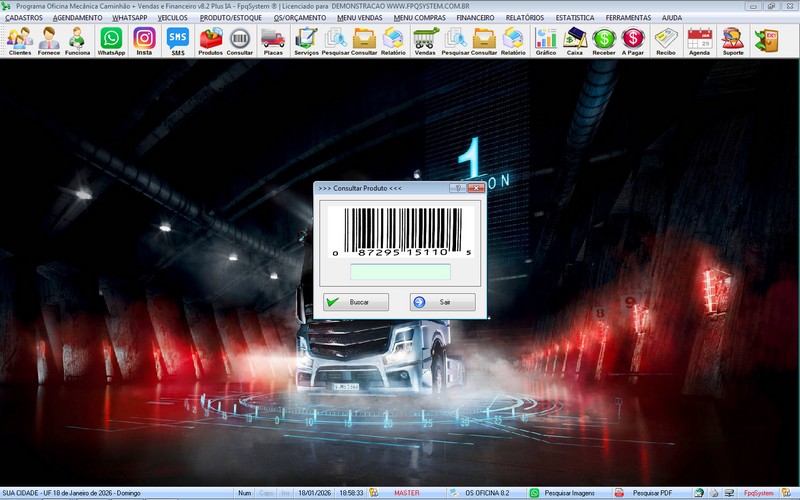
Task: Open the CADASTROS menu
Action: click(23, 18)
